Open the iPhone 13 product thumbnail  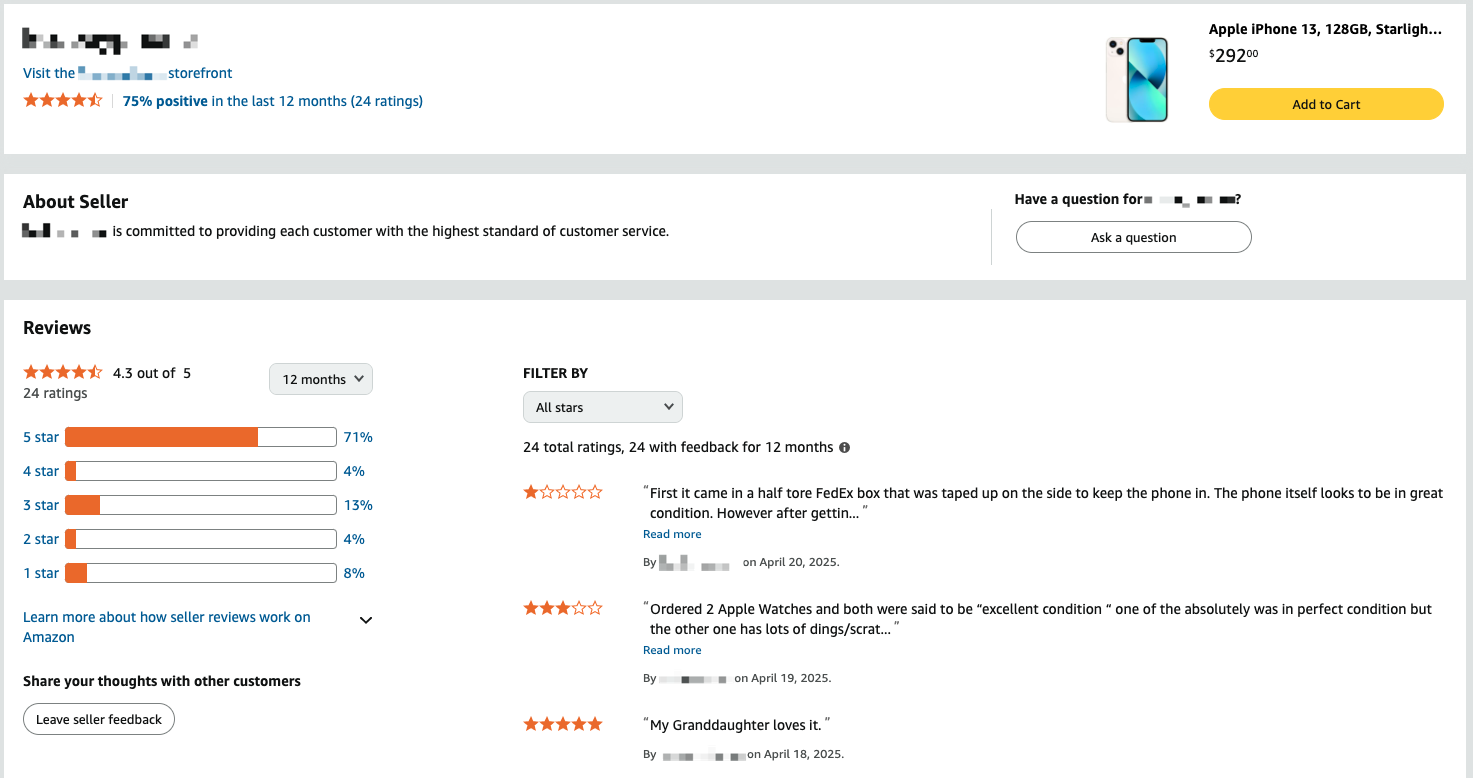(x=1137, y=80)
